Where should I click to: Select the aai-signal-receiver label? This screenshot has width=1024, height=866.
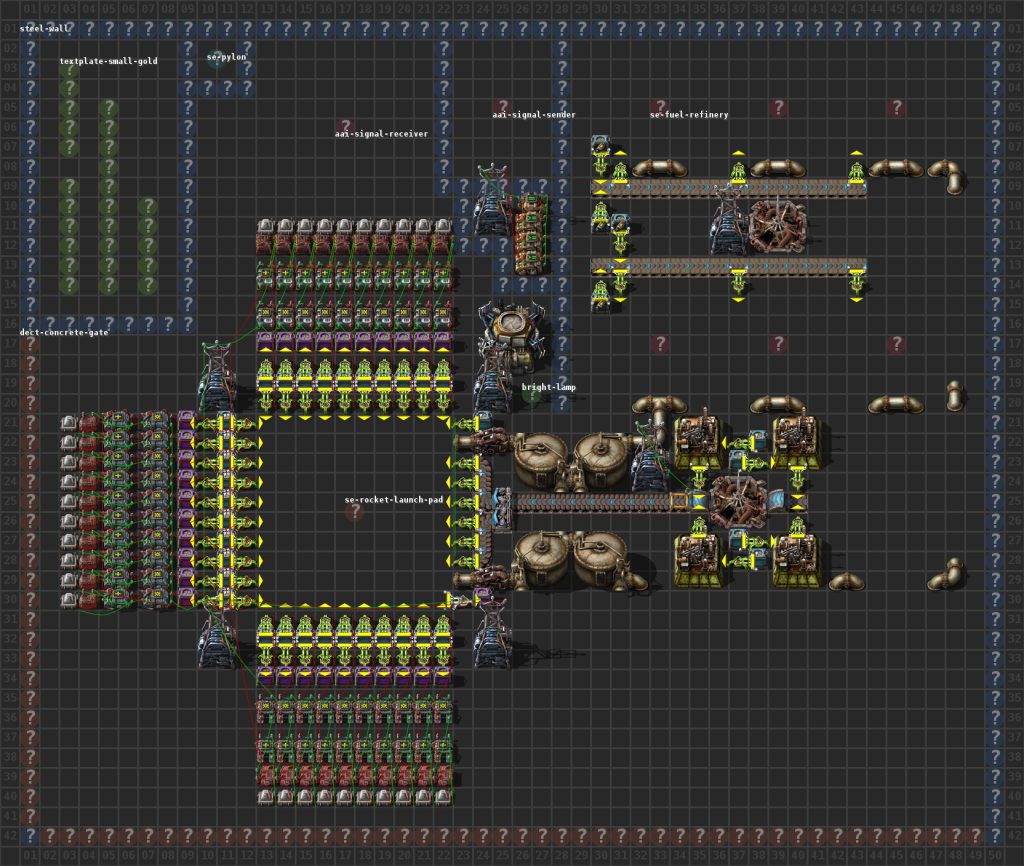pos(381,134)
